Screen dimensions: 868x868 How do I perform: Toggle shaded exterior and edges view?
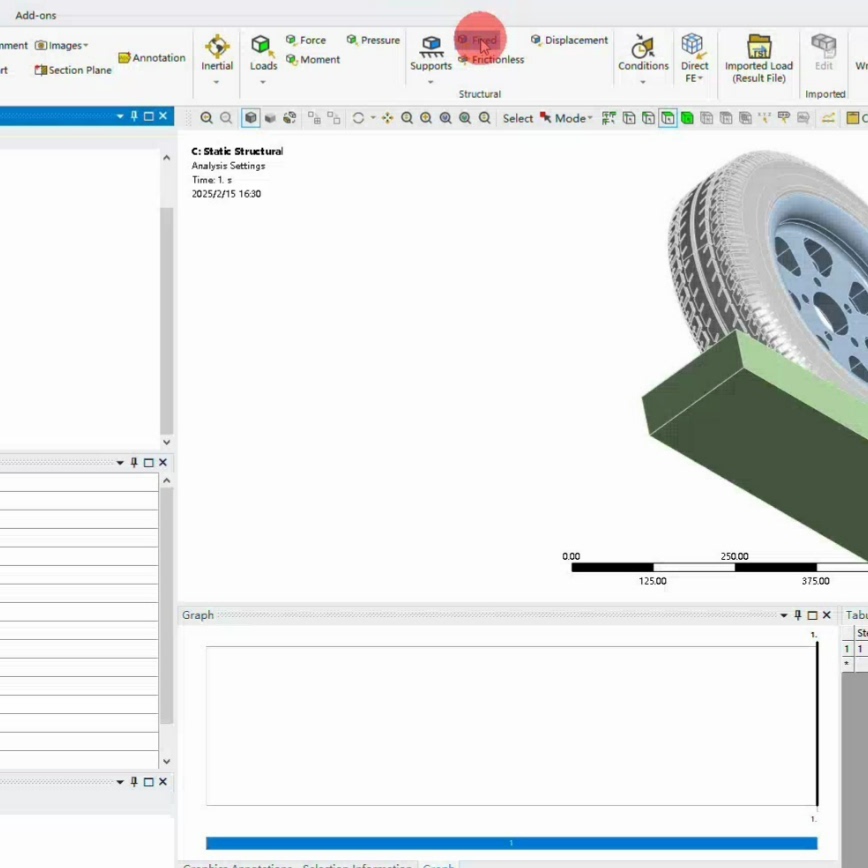[251, 118]
